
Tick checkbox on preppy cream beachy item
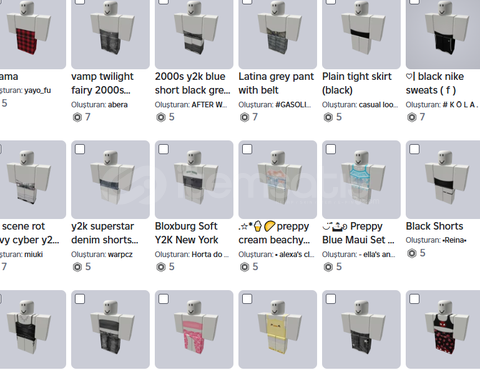[247, 149]
